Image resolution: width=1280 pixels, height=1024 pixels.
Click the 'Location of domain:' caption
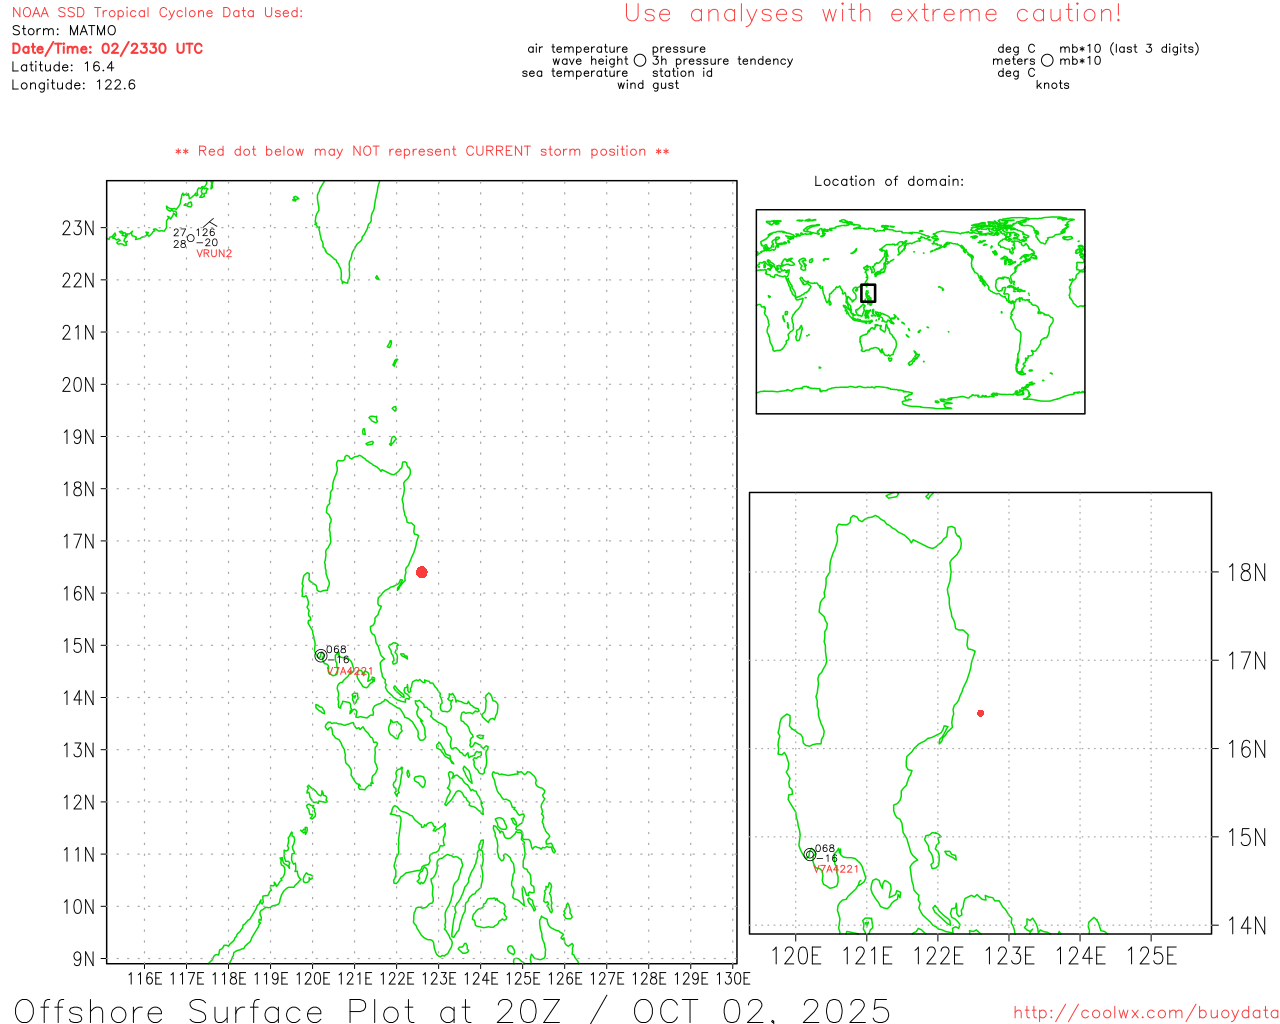click(888, 182)
